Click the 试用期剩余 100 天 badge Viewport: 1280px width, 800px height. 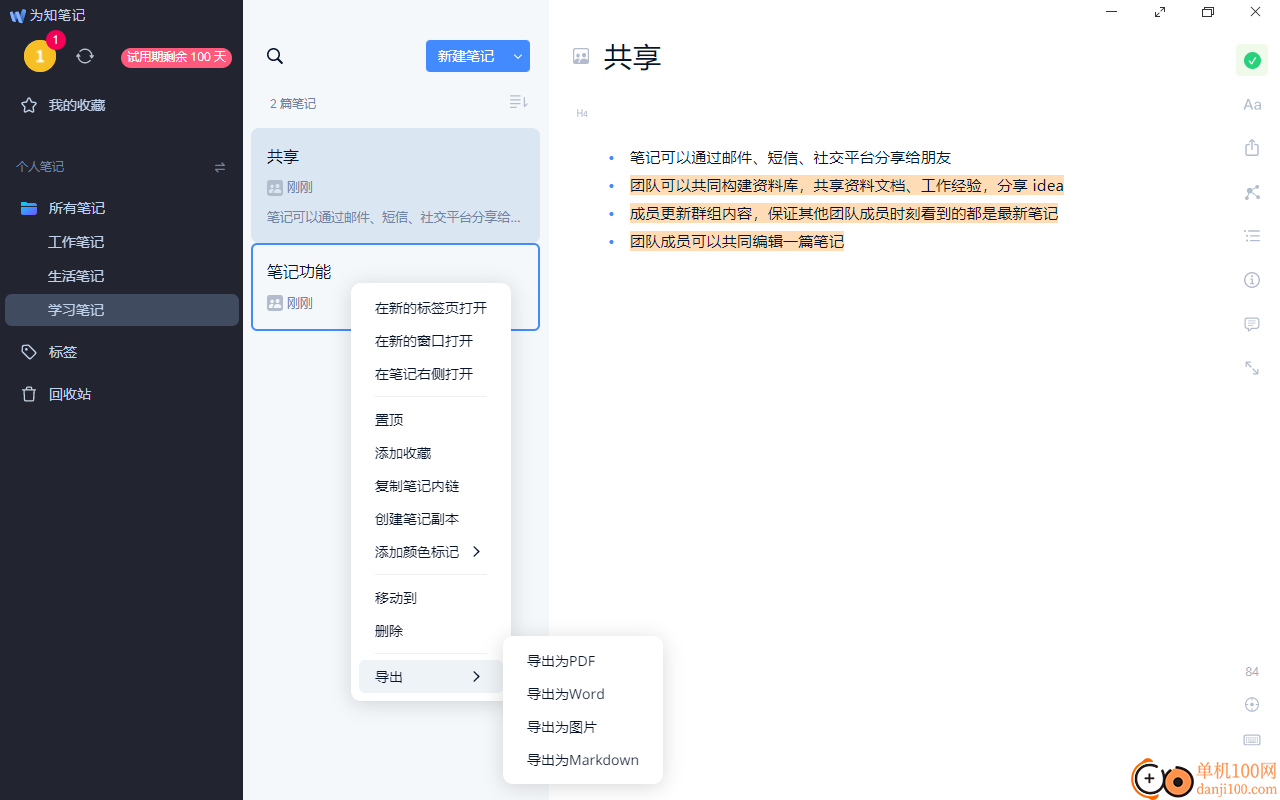click(176, 57)
